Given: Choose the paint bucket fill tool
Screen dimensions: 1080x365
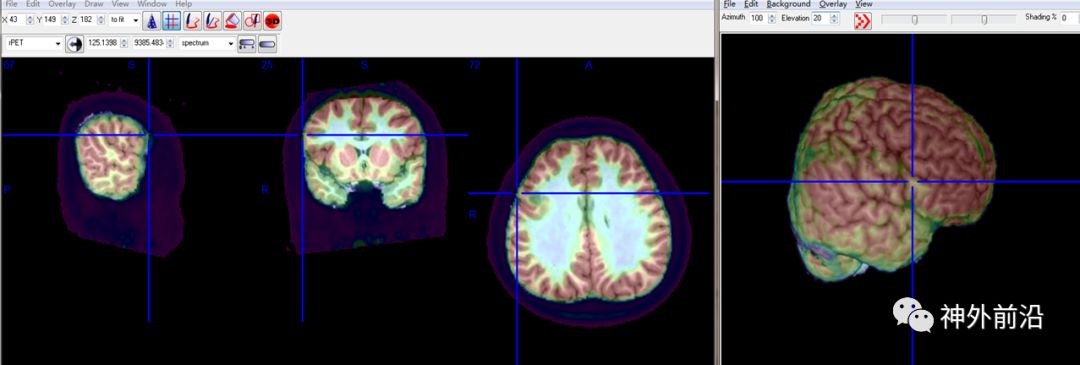Looking at the screenshot, I should [233, 21].
